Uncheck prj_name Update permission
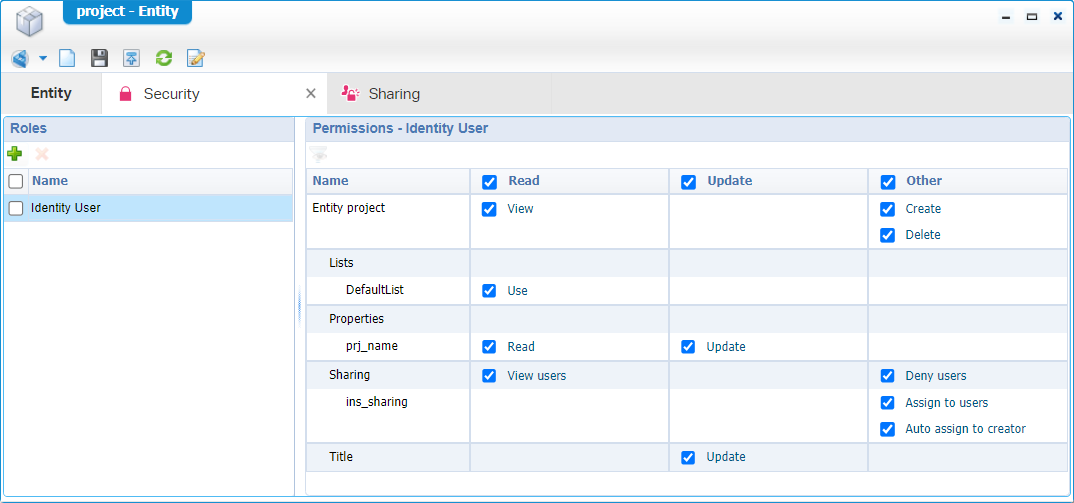 (688, 347)
